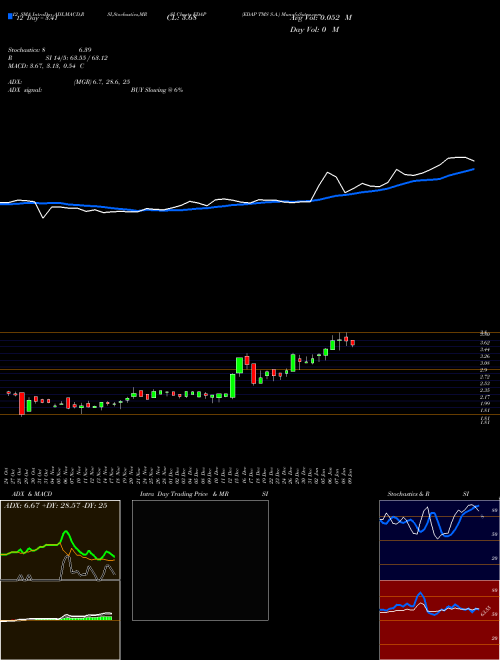Select the 'Day Vol: 0 M' text
This screenshot has height=660, width=500.
(314, 30)
